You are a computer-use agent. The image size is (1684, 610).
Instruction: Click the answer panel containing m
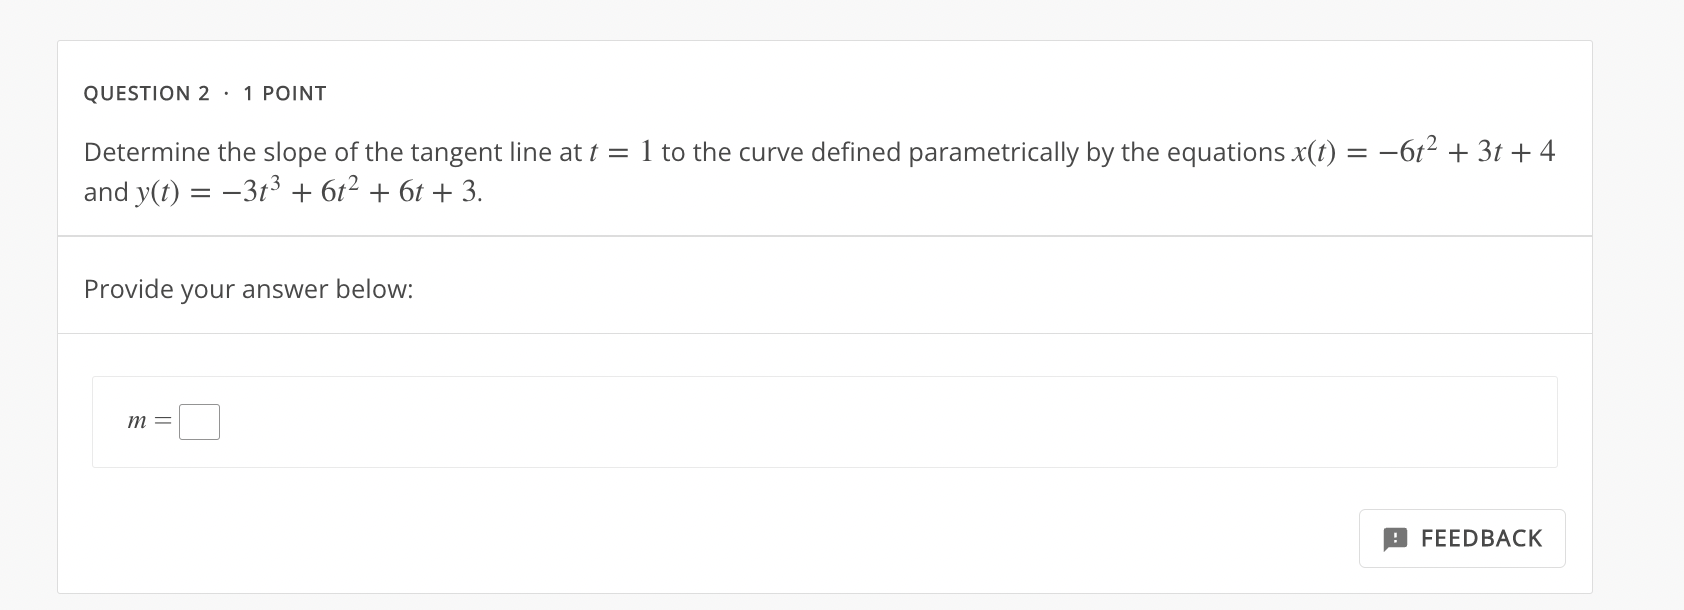click(825, 421)
